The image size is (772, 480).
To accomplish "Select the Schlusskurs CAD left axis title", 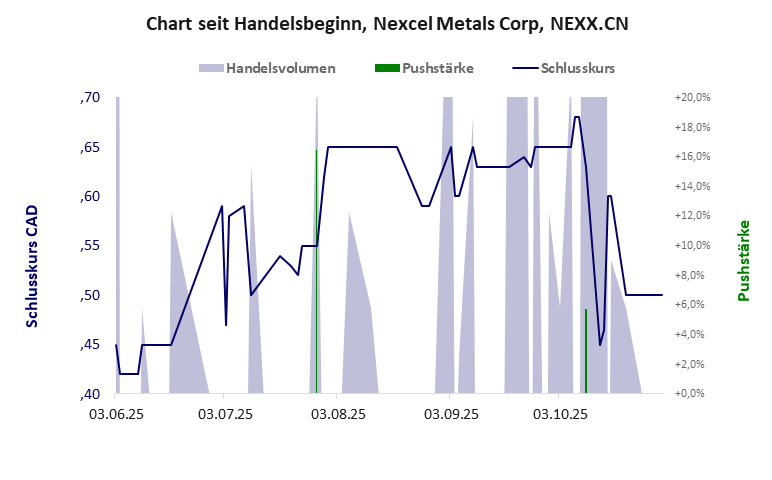I will click(x=32, y=266).
